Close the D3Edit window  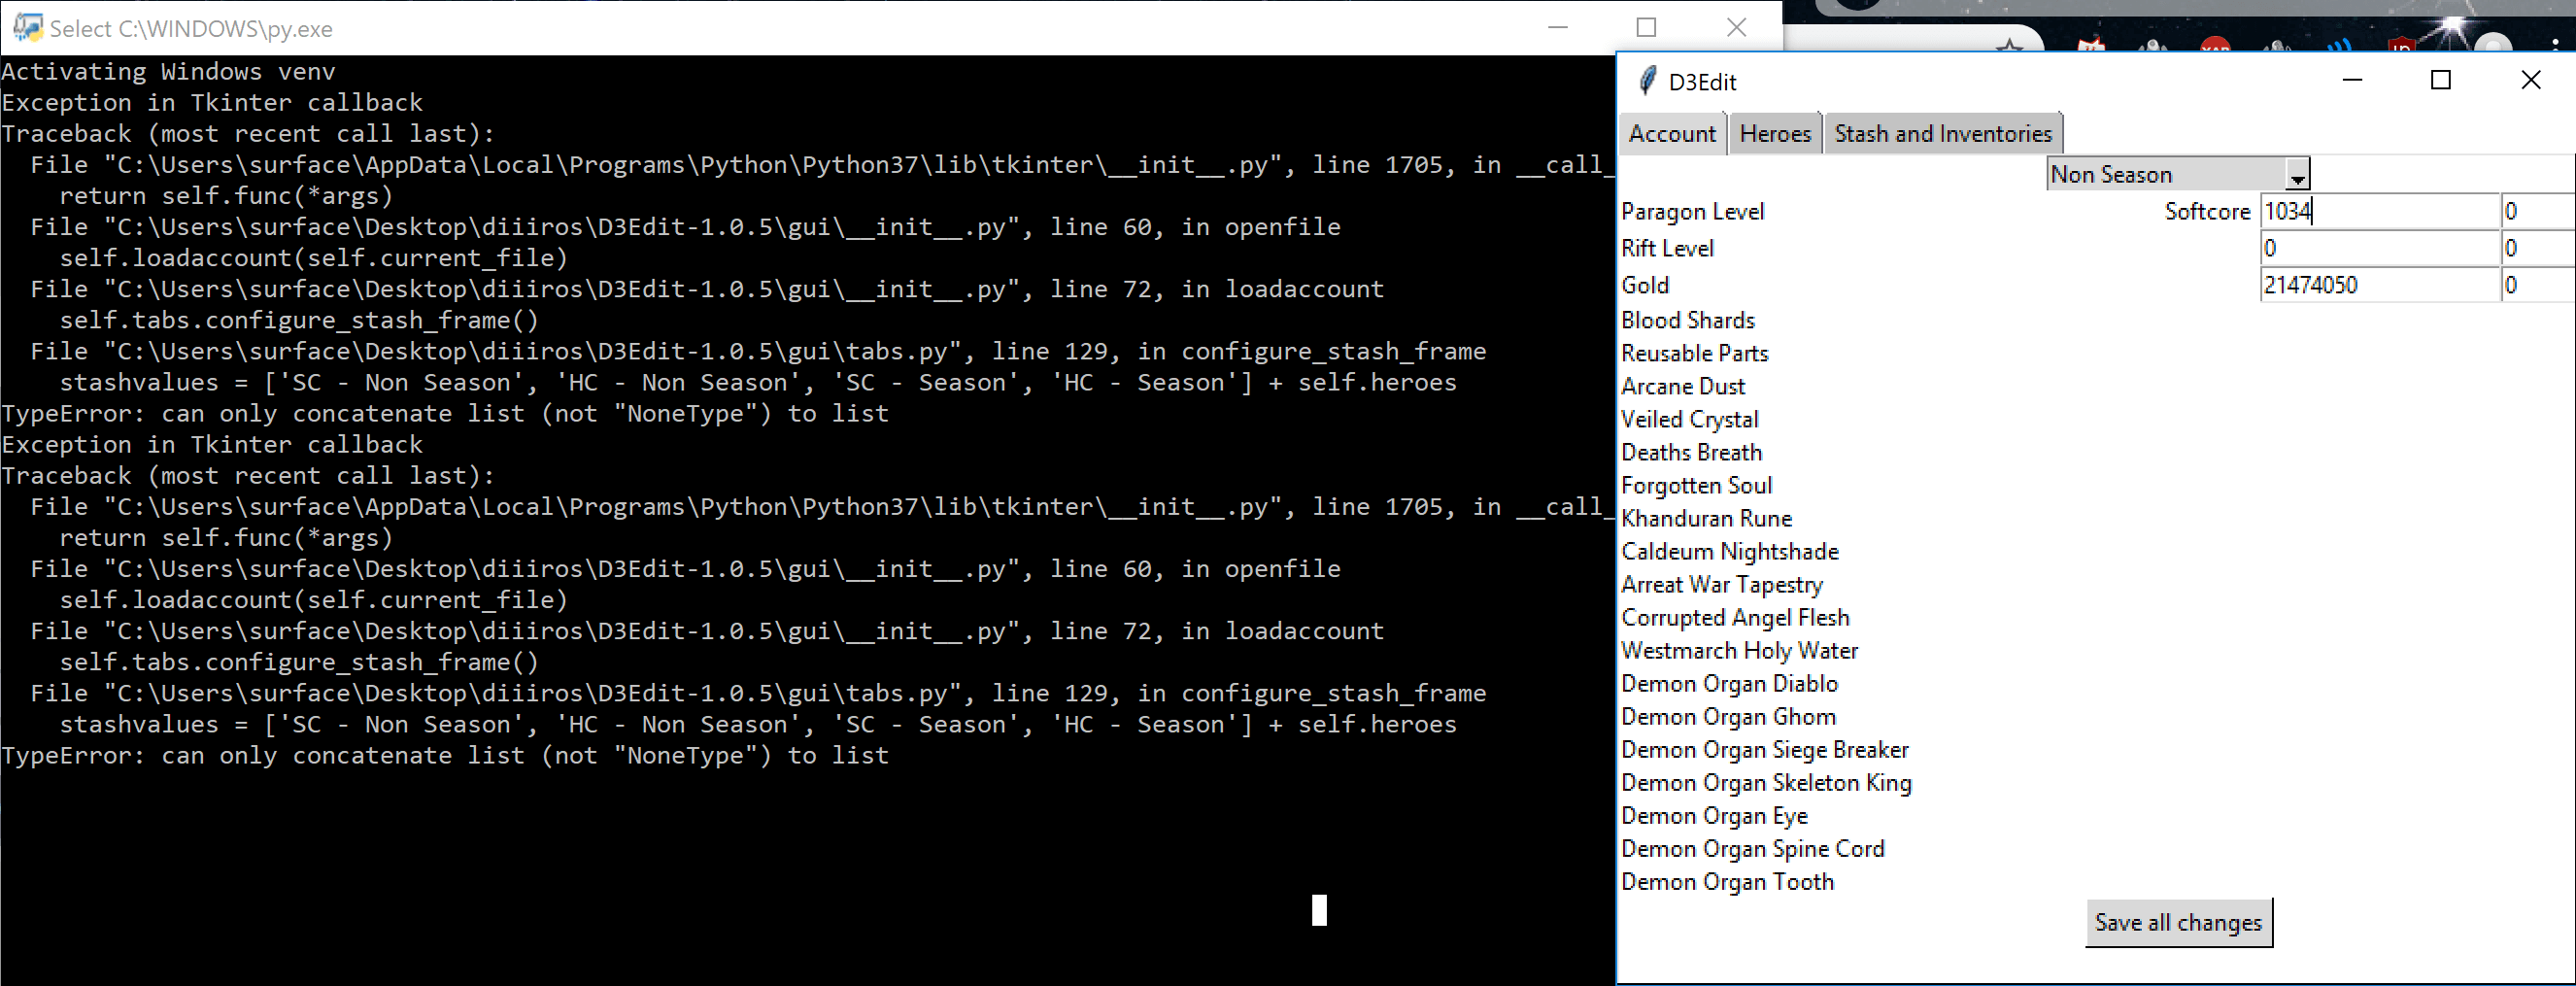(x=2530, y=80)
